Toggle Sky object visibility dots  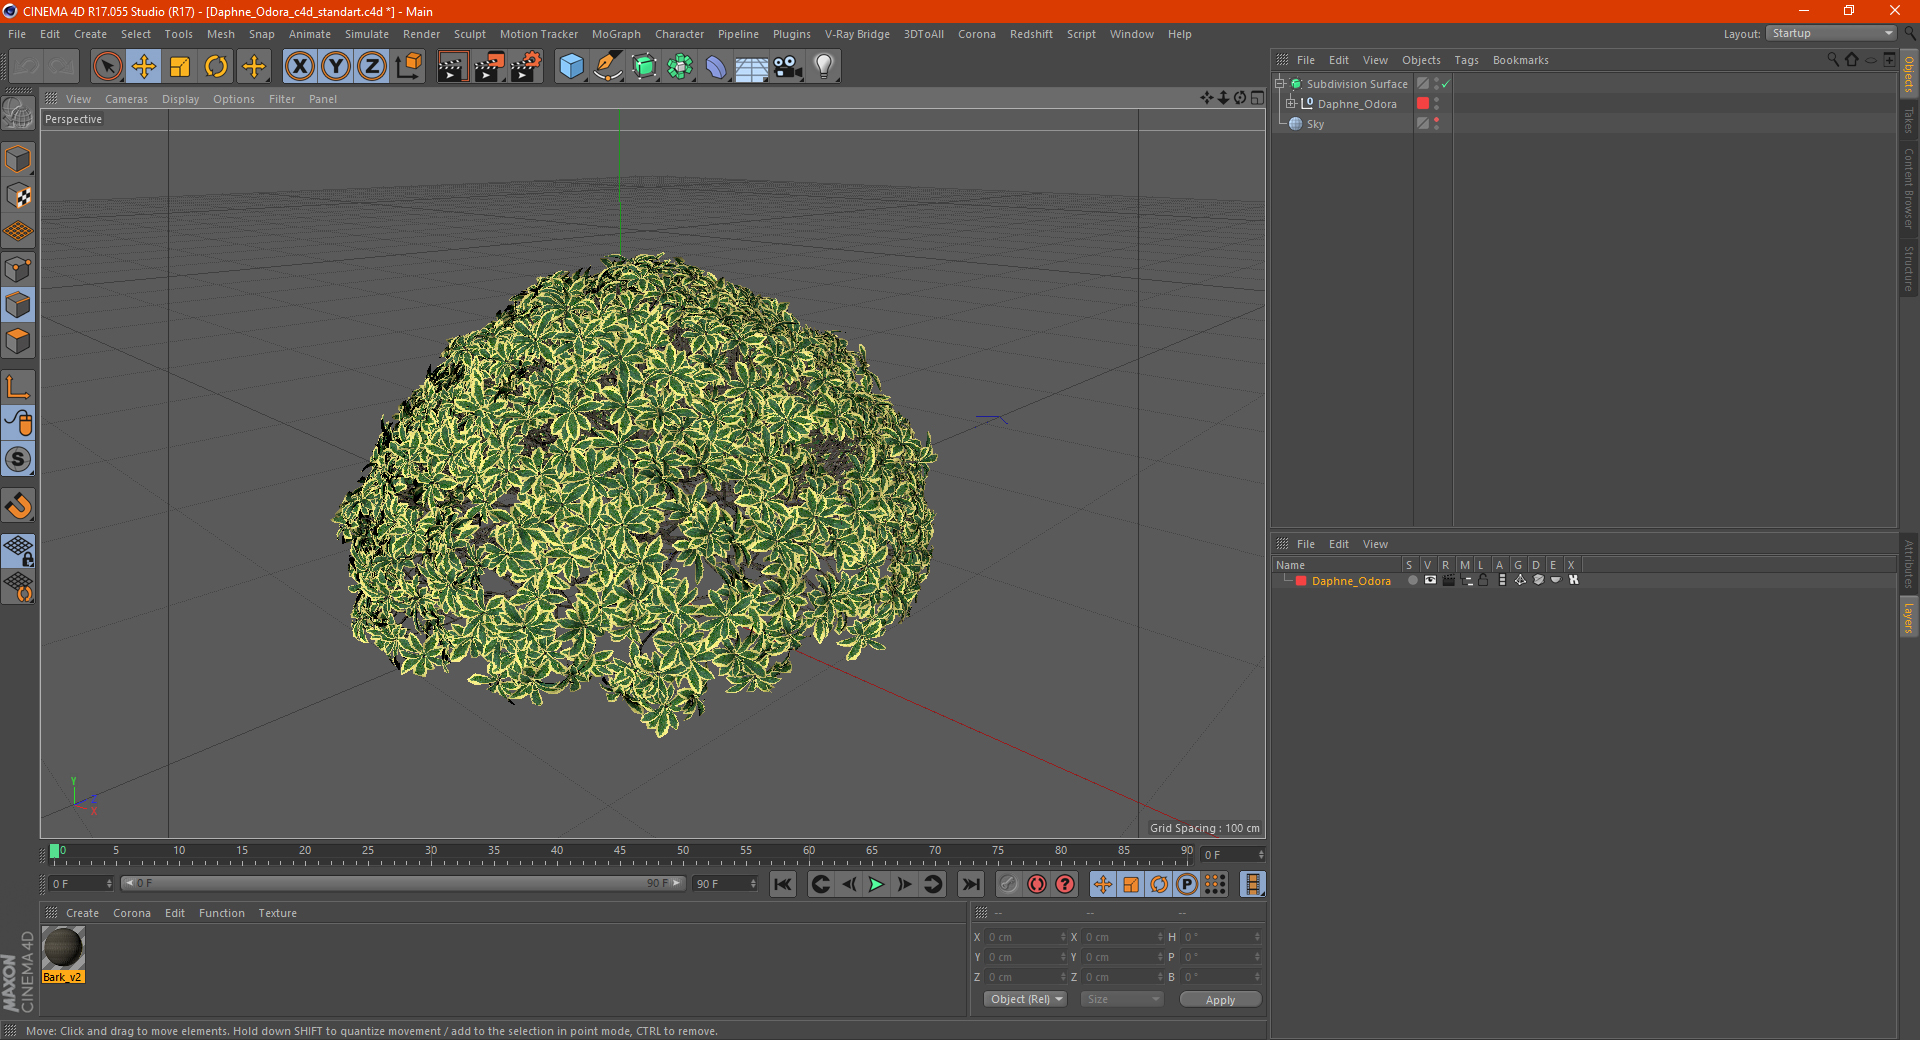1437,124
